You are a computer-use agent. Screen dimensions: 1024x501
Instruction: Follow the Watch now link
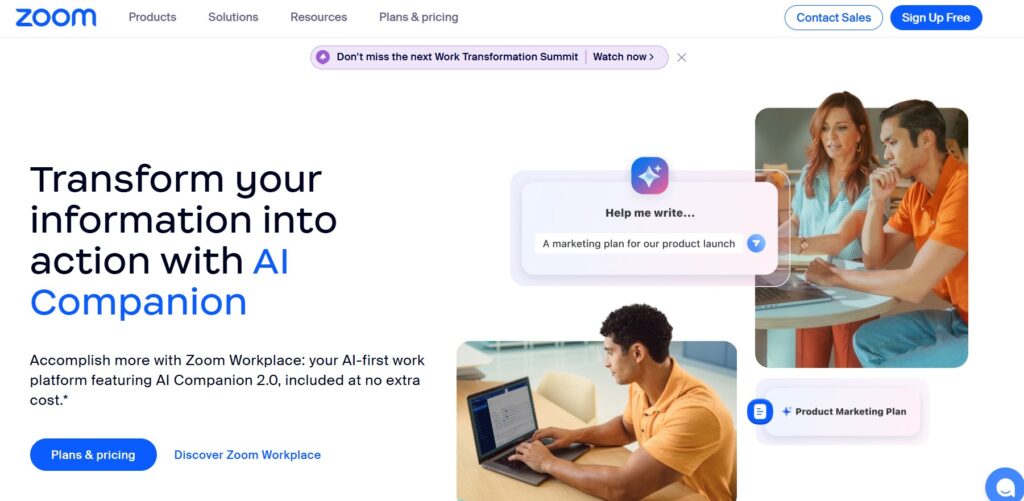coord(623,57)
